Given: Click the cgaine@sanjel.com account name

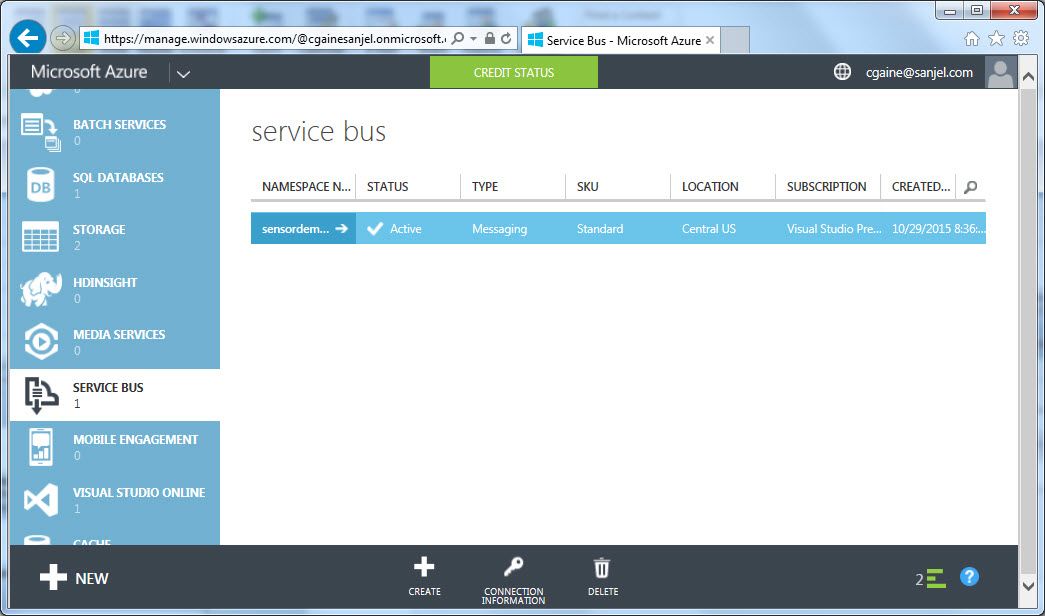Looking at the screenshot, I should coord(919,73).
